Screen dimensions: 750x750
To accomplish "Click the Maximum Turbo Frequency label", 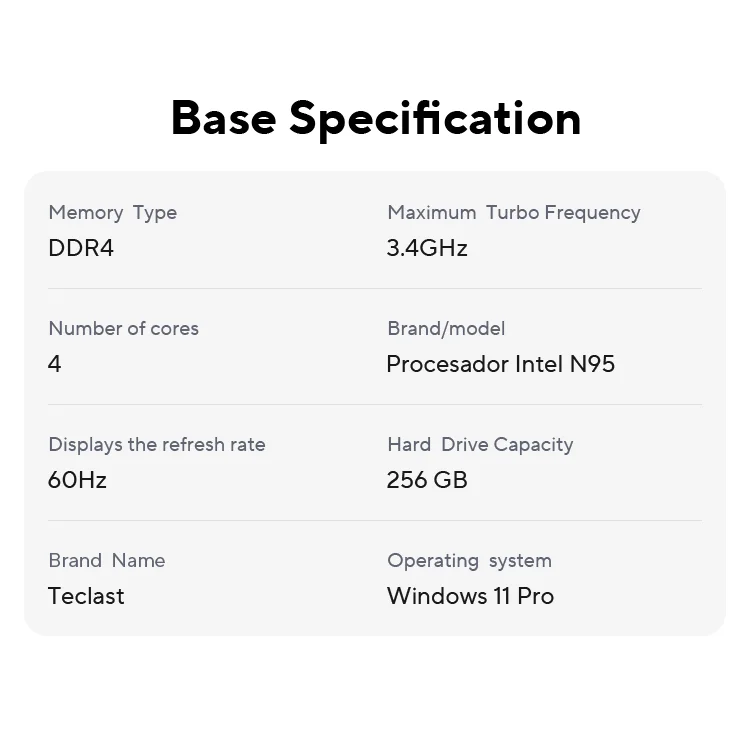I will [513, 212].
